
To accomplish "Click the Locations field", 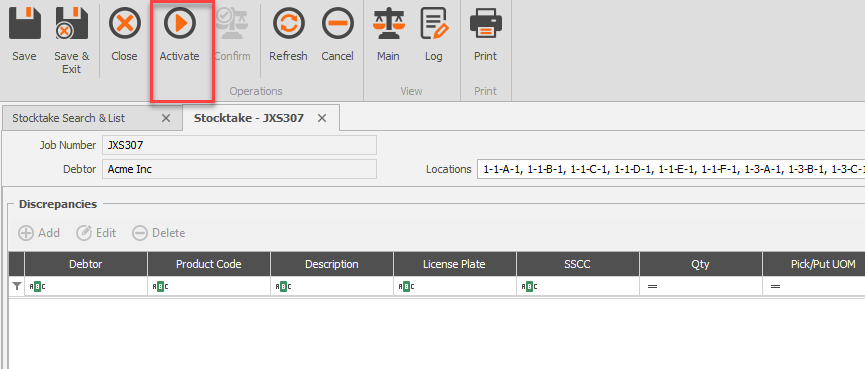I will [x=671, y=169].
